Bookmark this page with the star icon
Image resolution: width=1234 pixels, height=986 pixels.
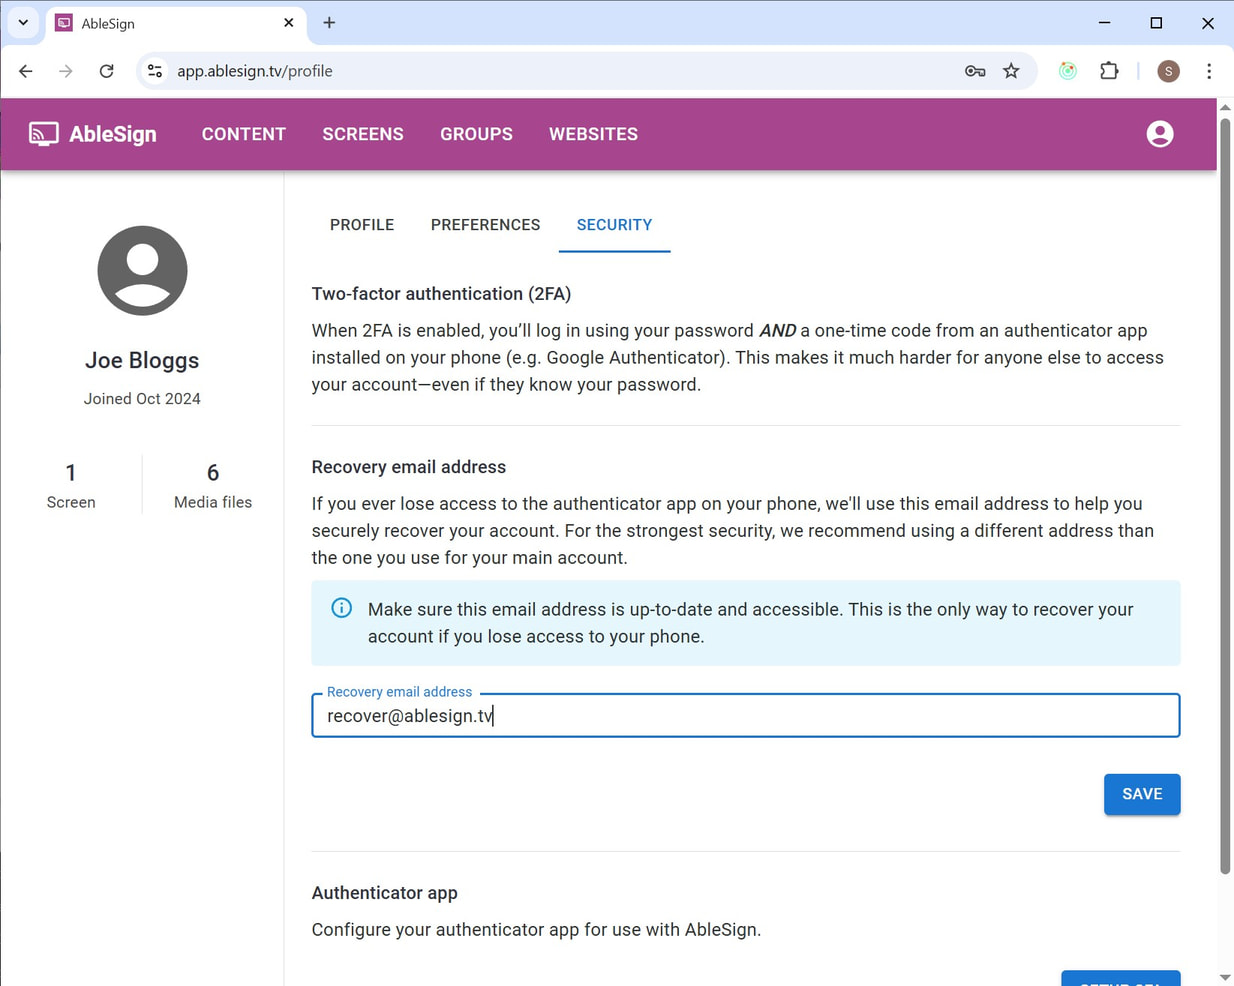pos(1011,71)
